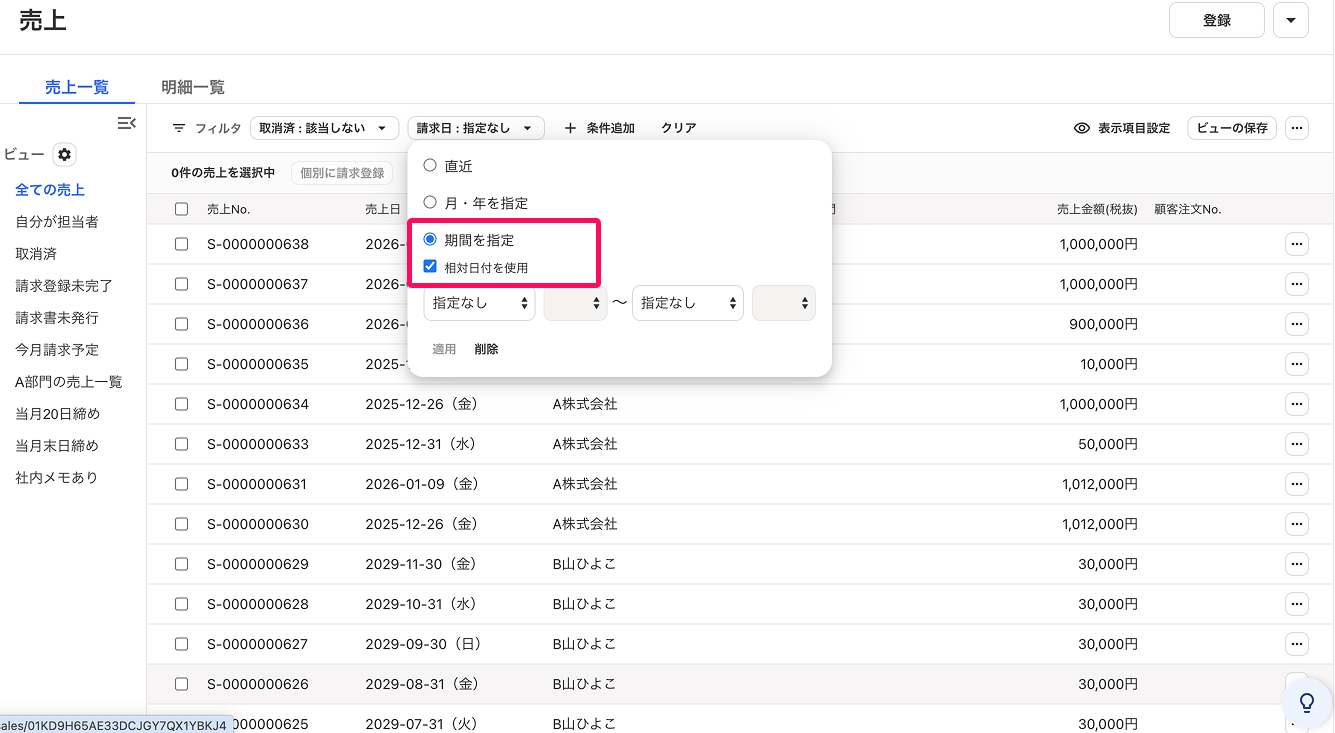Toggle select-all checkbox in table header

pyautogui.click(x=181, y=209)
